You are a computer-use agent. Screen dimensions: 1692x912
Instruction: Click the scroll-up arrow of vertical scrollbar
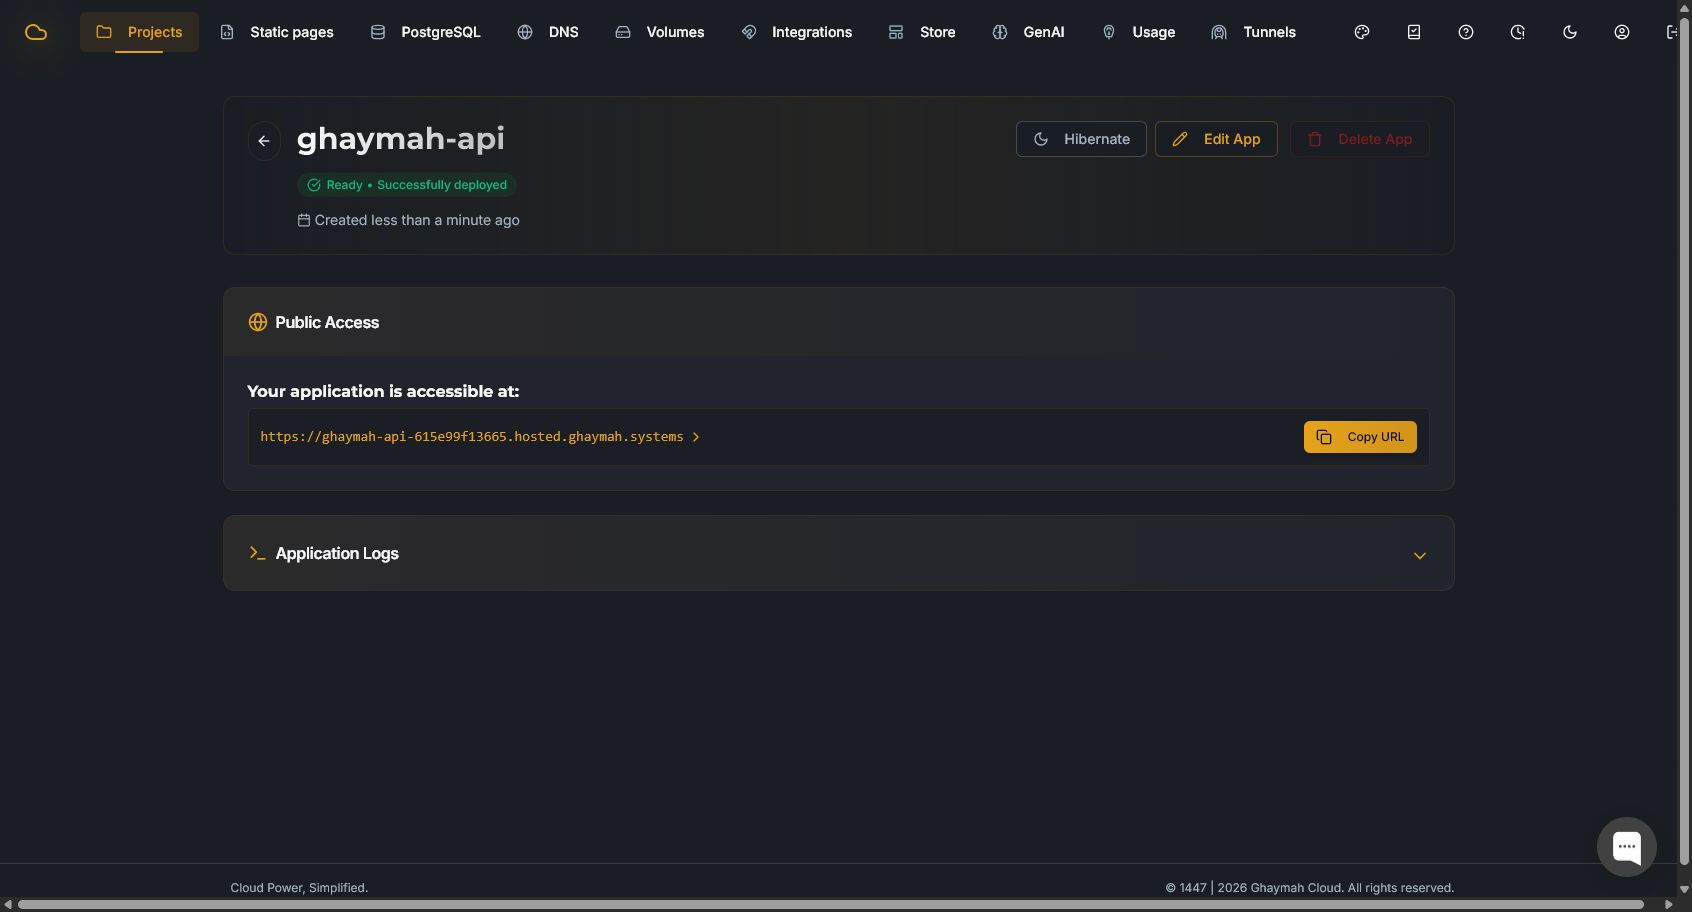click(1684, 7)
